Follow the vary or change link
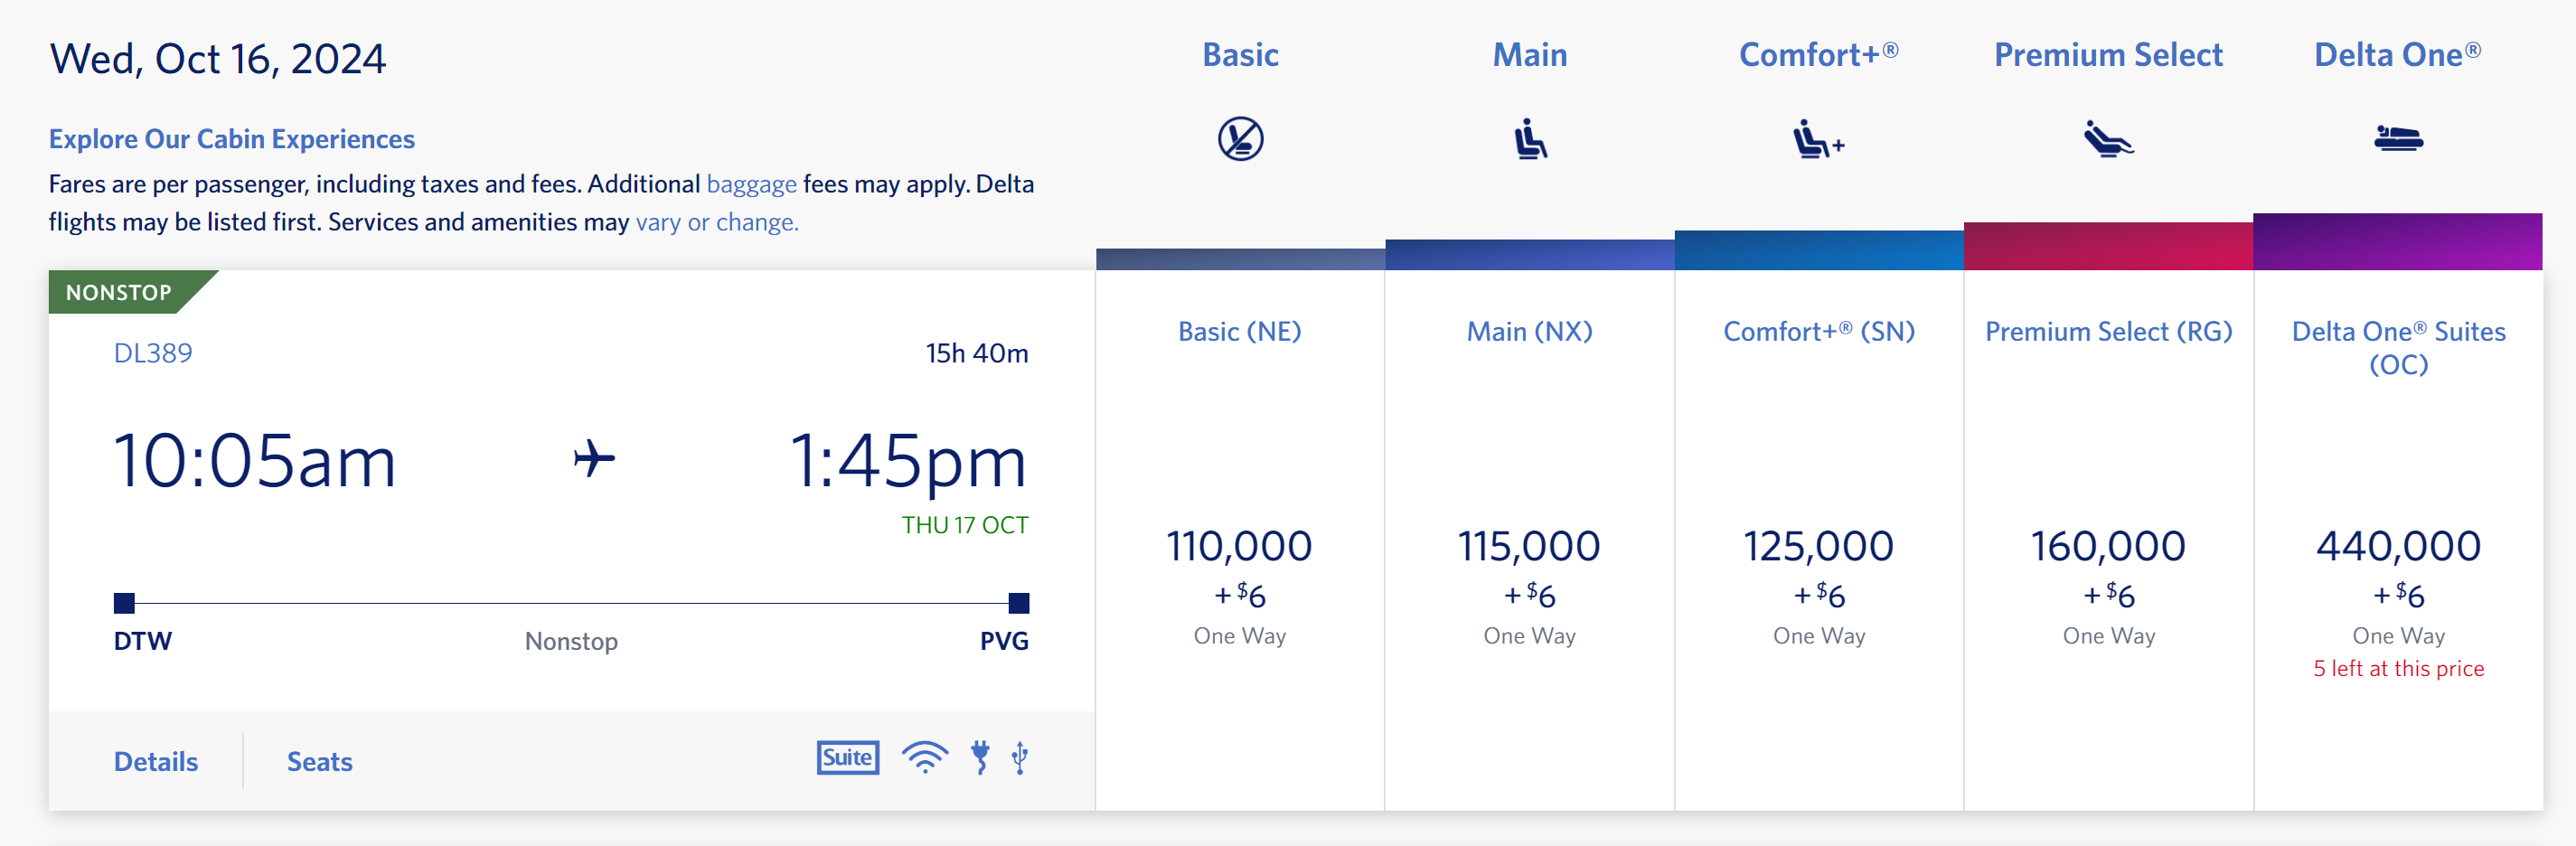Viewport: 2576px width, 846px height. 717,222
